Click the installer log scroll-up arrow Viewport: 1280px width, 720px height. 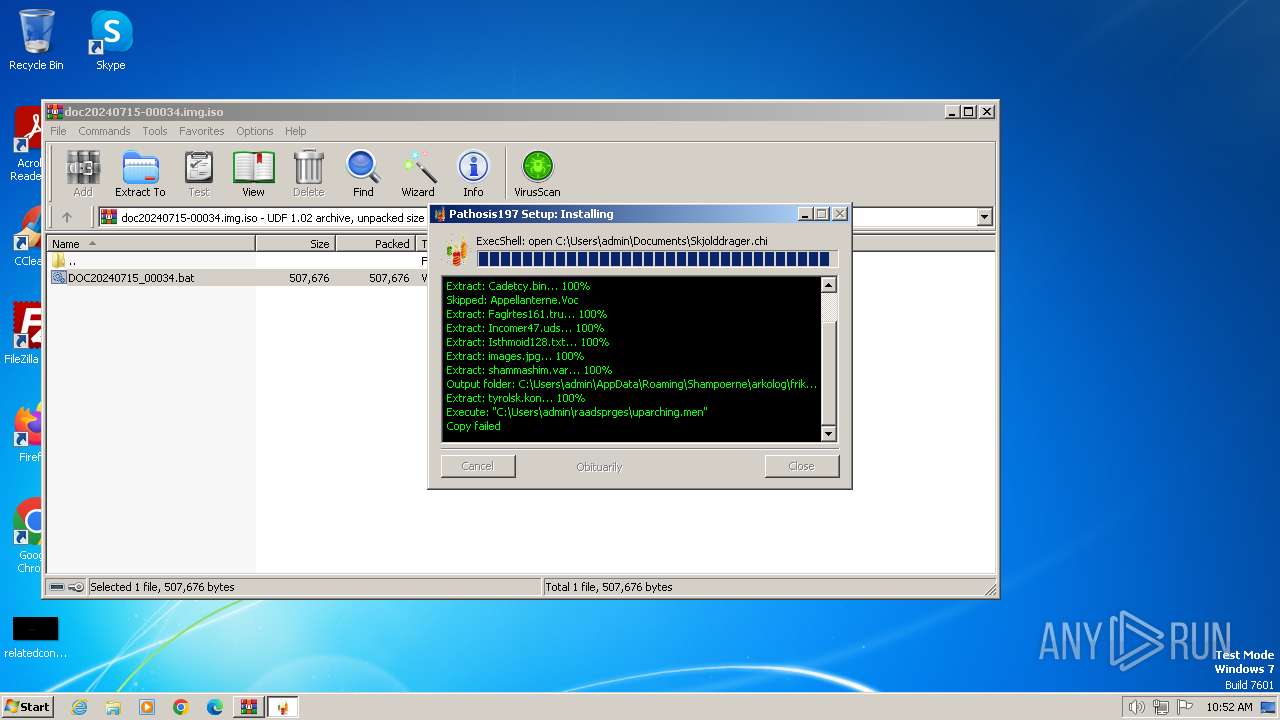tap(828, 285)
